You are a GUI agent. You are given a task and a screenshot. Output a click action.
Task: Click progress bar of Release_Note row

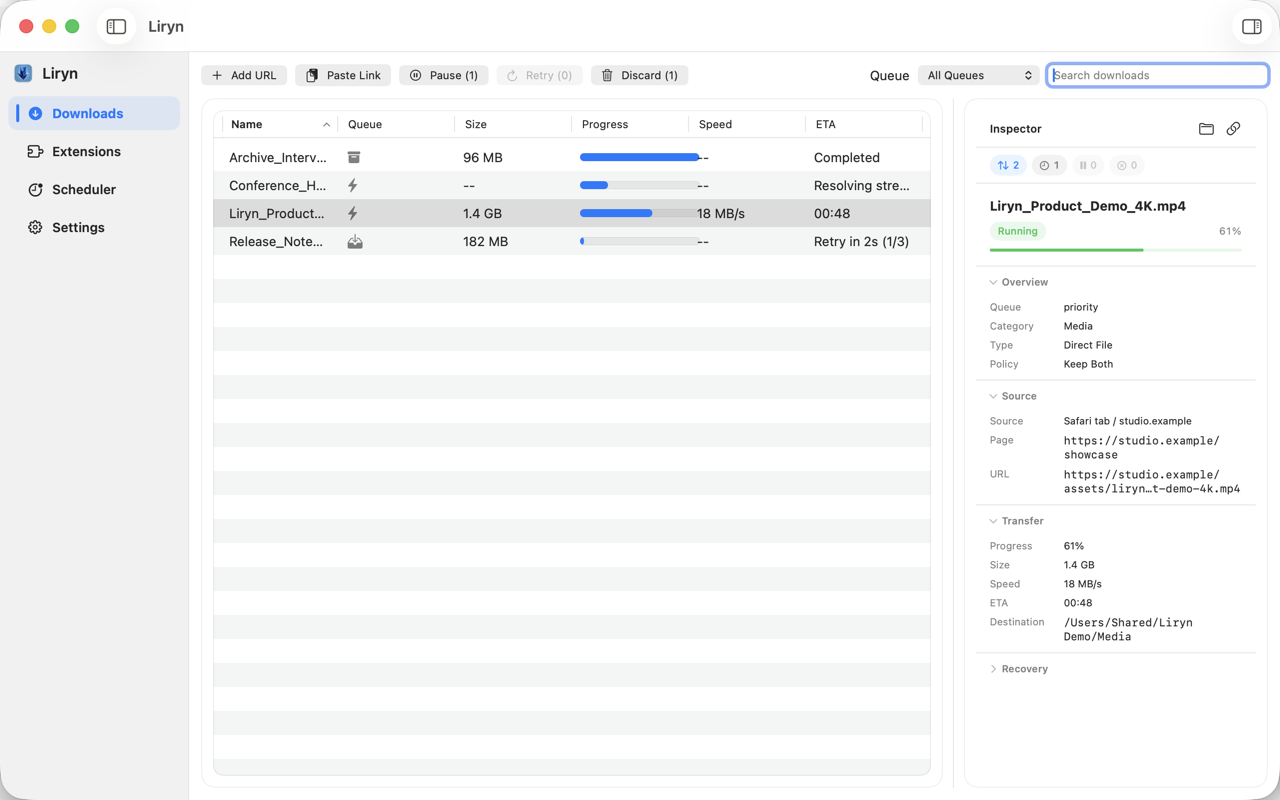point(638,241)
